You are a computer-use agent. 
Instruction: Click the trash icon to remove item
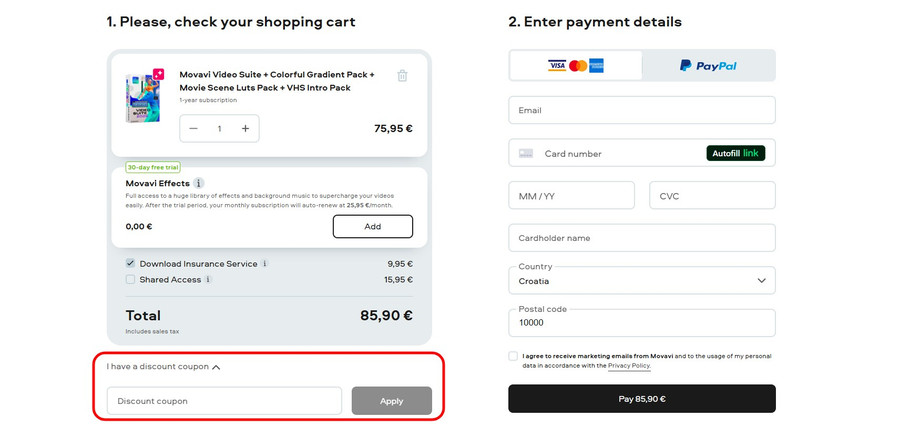[x=402, y=75]
